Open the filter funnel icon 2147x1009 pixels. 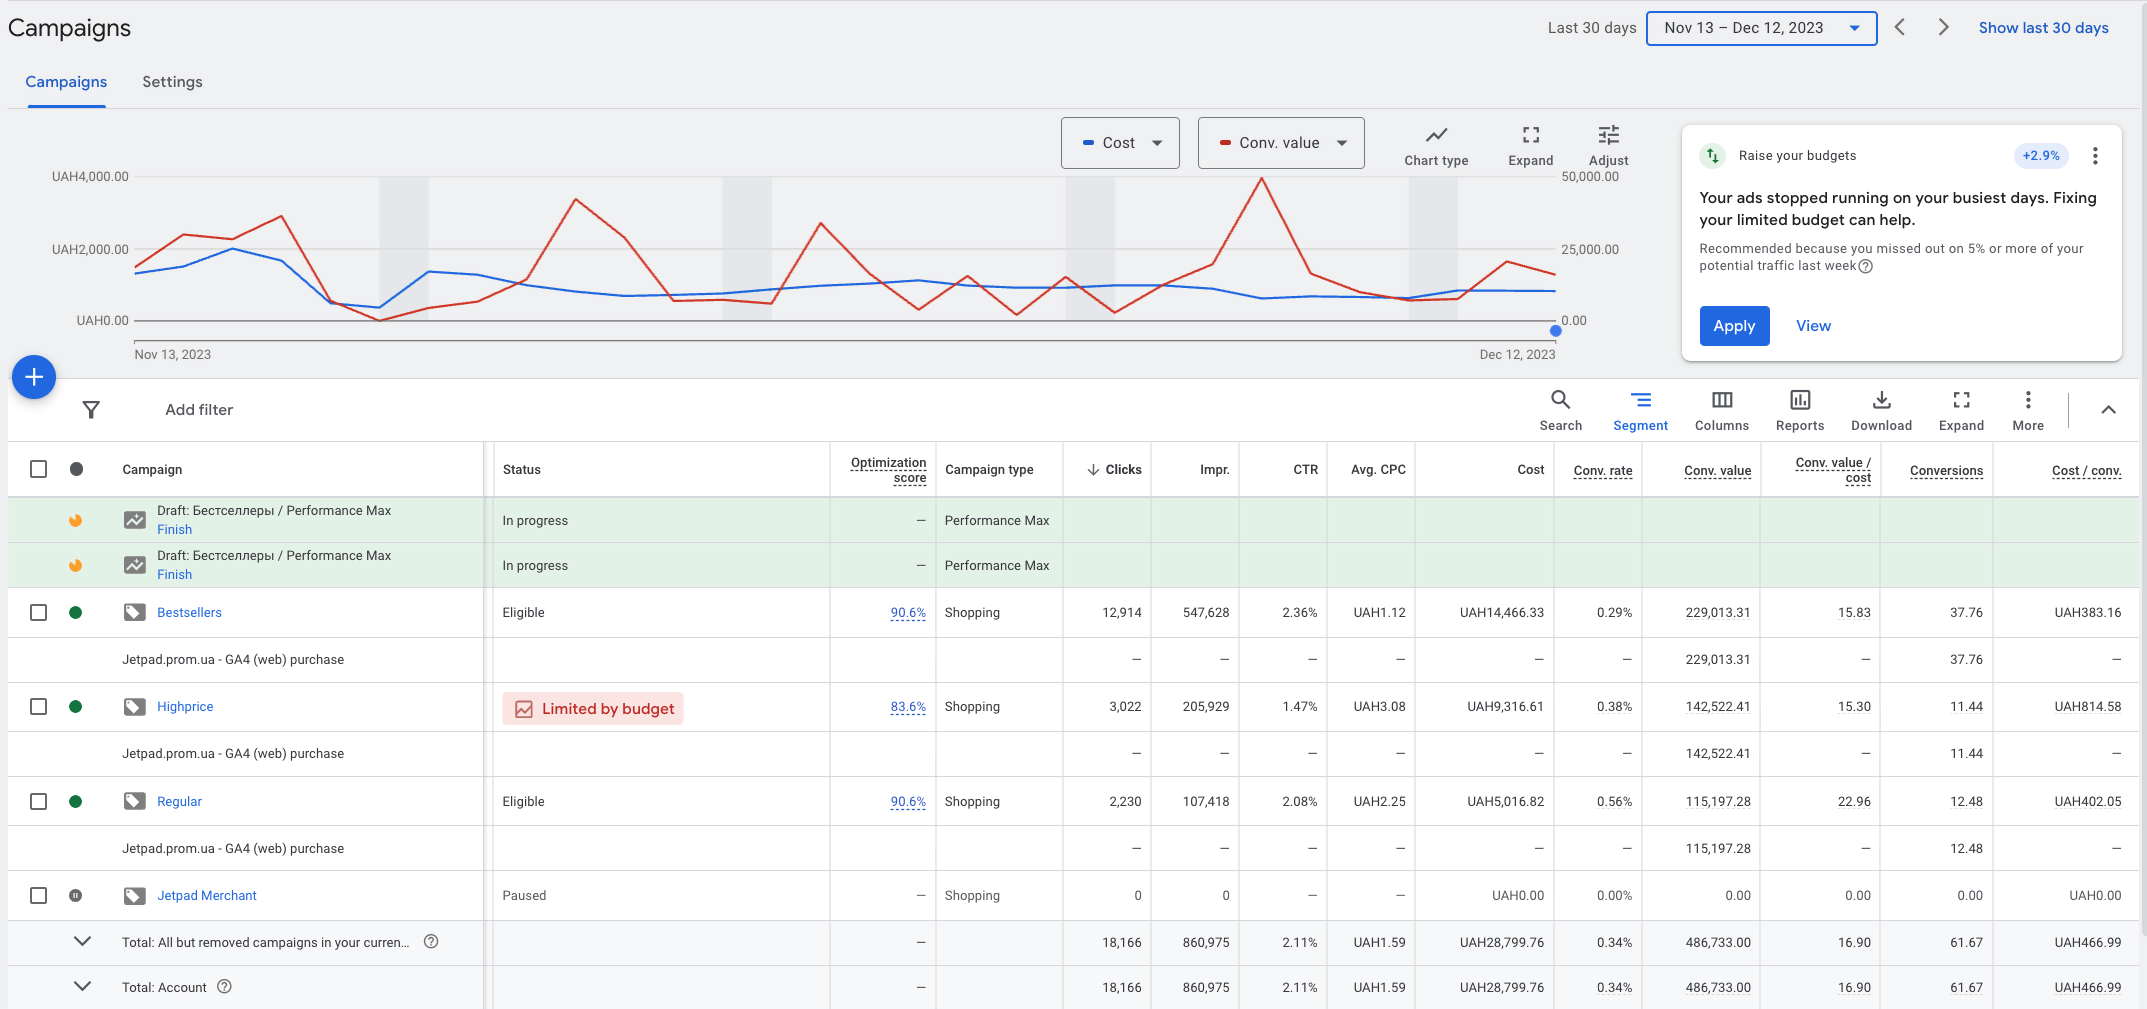(x=91, y=410)
